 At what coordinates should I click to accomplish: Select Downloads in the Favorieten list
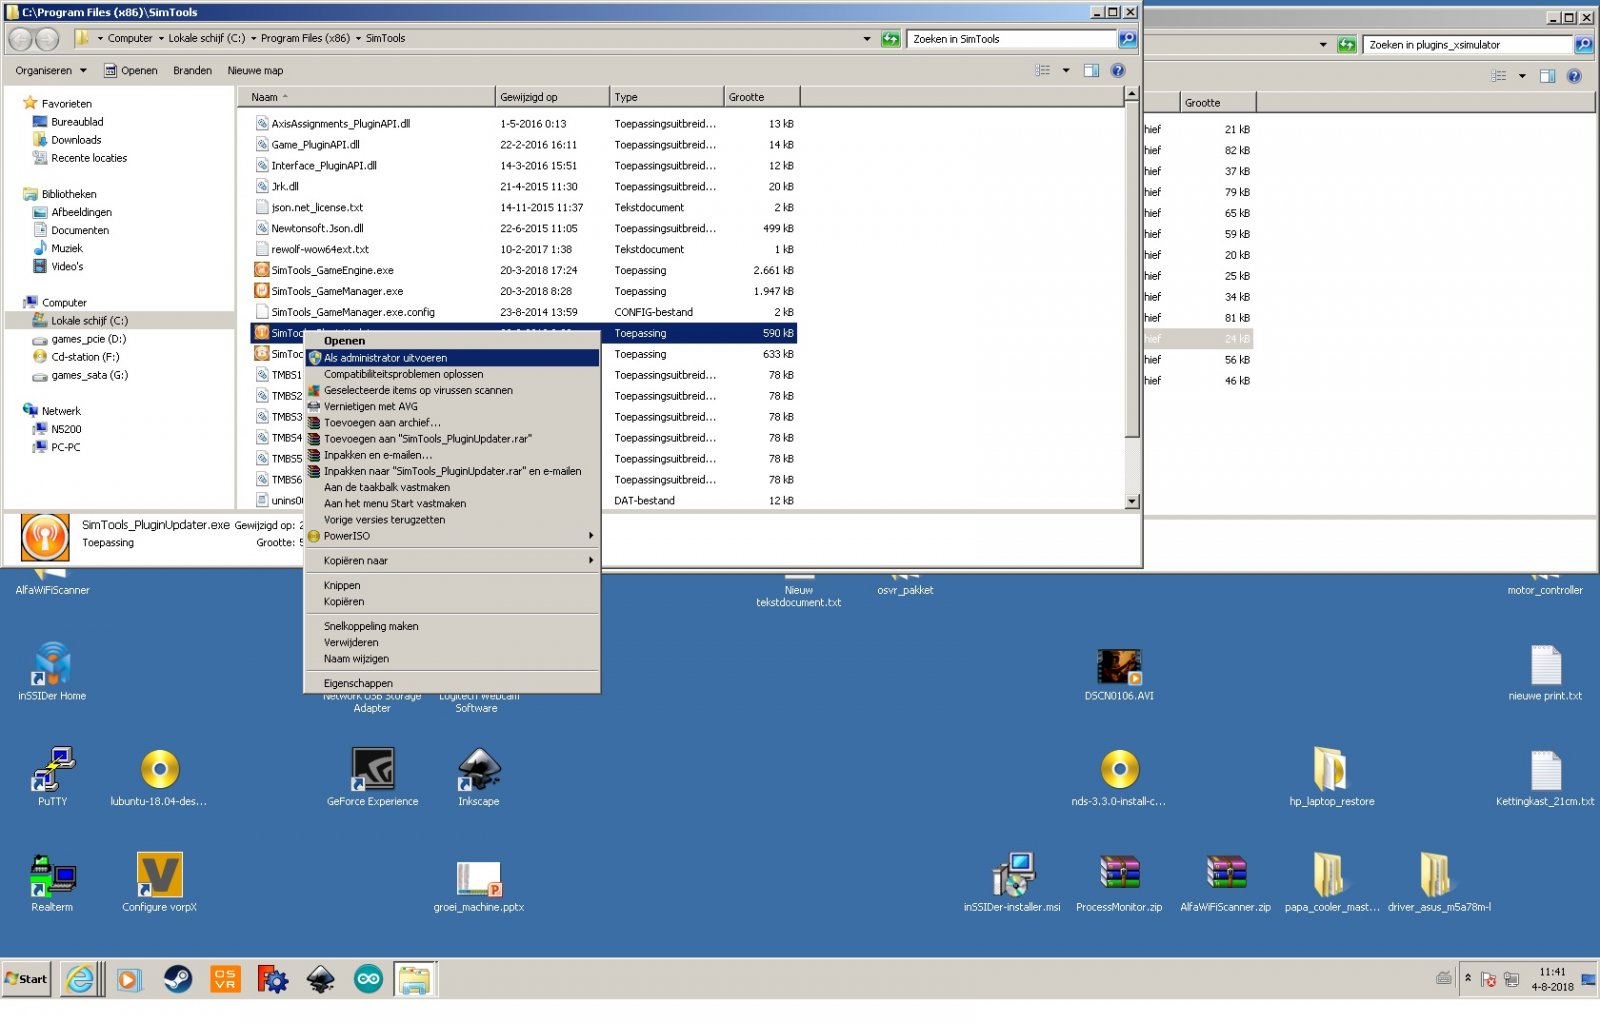[x=76, y=140]
